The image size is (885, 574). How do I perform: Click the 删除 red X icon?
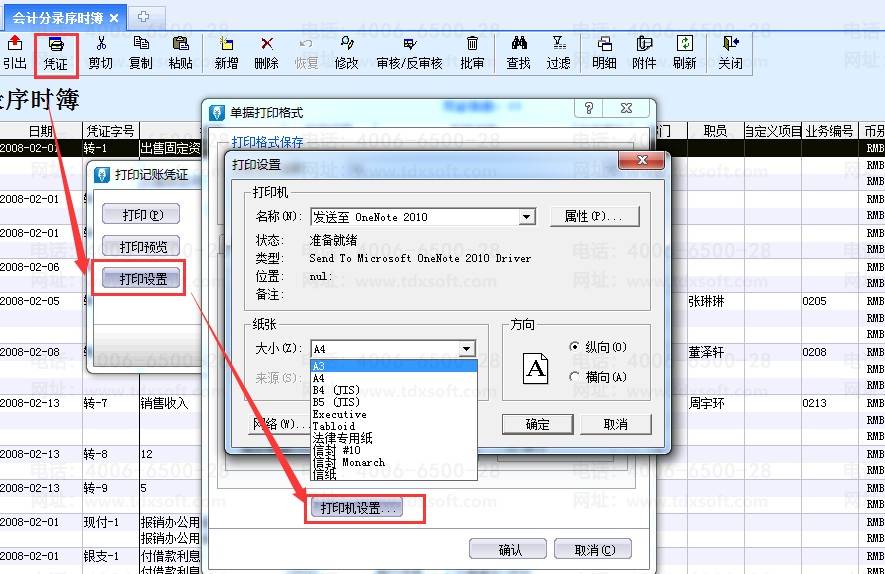tap(267, 44)
